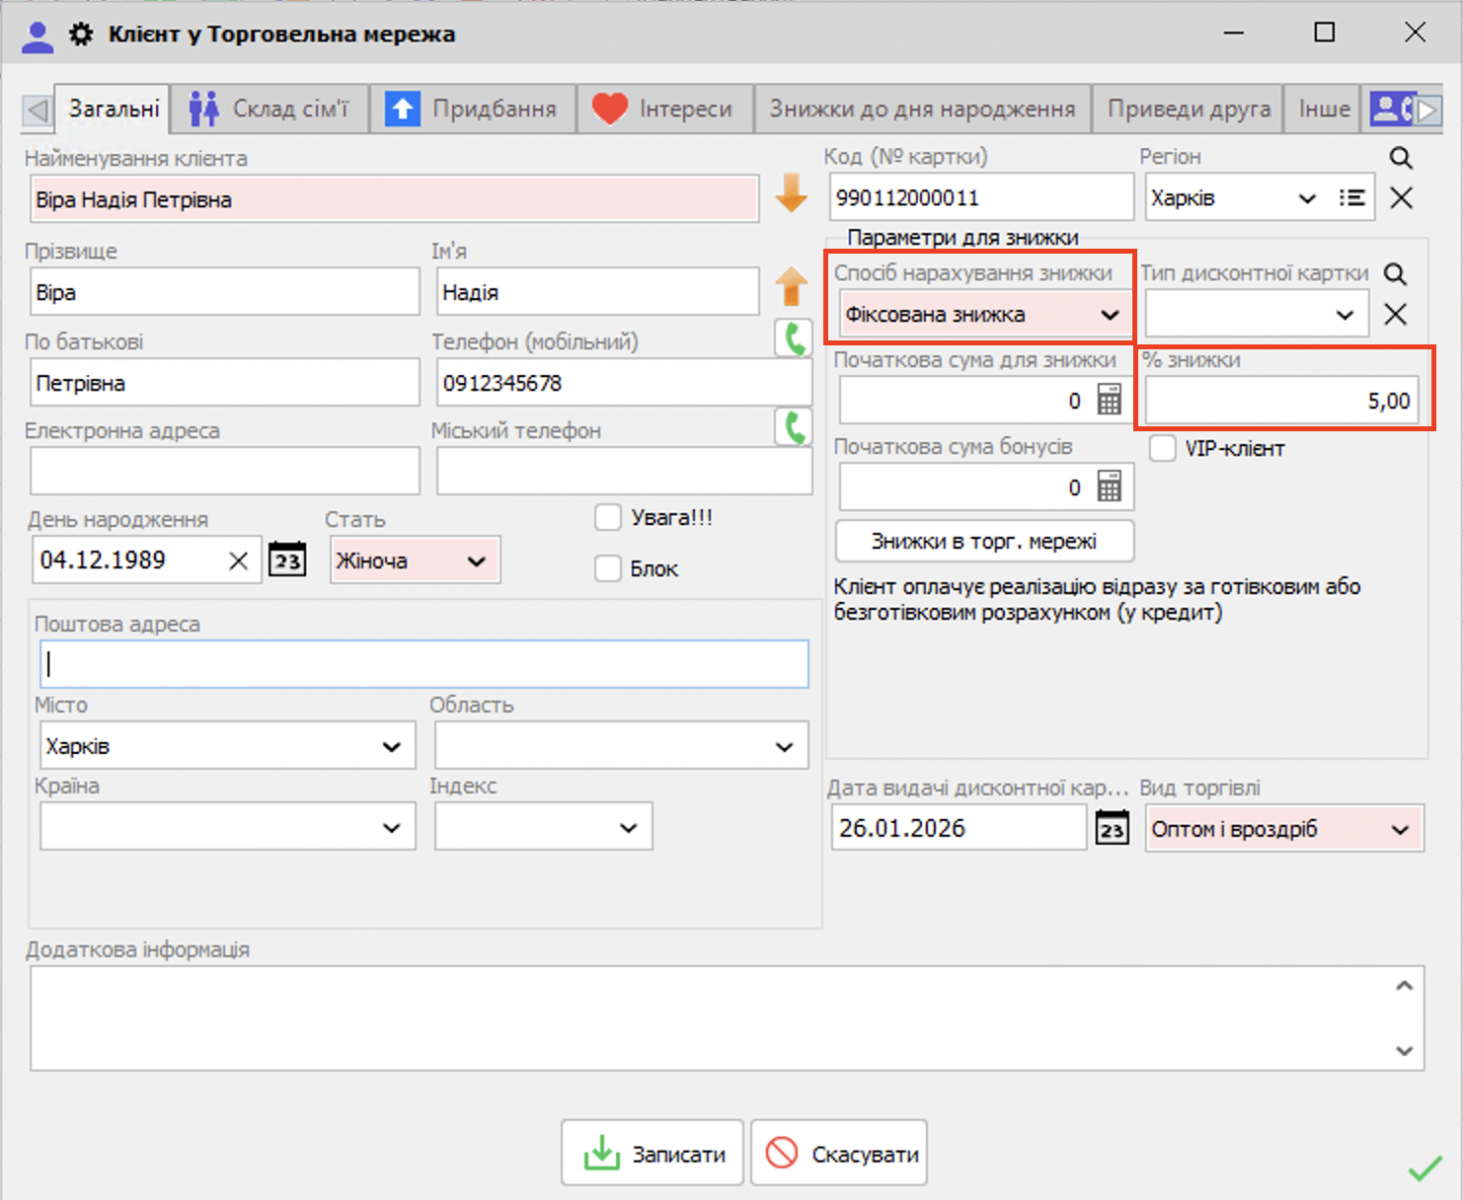
Task: Open the Склад сім'ї tab
Action: (x=269, y=109)
